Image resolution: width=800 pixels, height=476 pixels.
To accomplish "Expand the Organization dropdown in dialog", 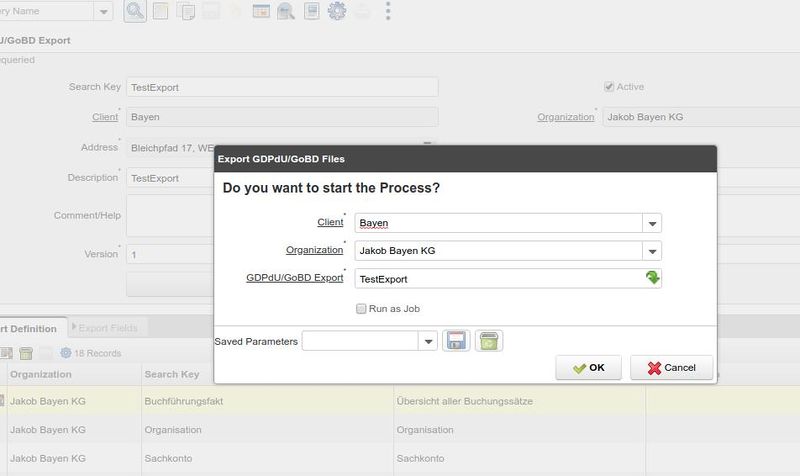I will pyautogui.click(x=652, y=251).
